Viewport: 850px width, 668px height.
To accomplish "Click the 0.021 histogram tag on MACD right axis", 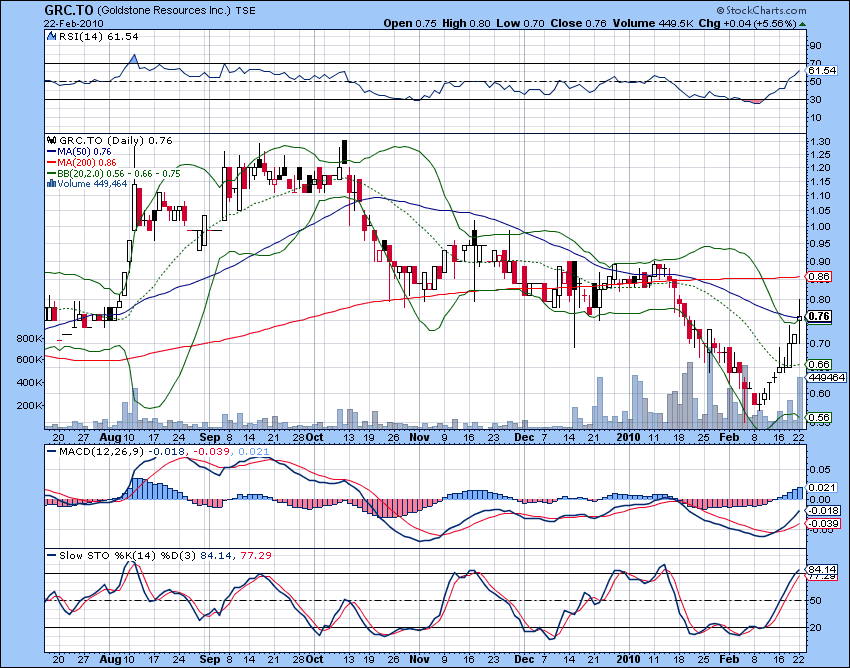I will 819,487.
